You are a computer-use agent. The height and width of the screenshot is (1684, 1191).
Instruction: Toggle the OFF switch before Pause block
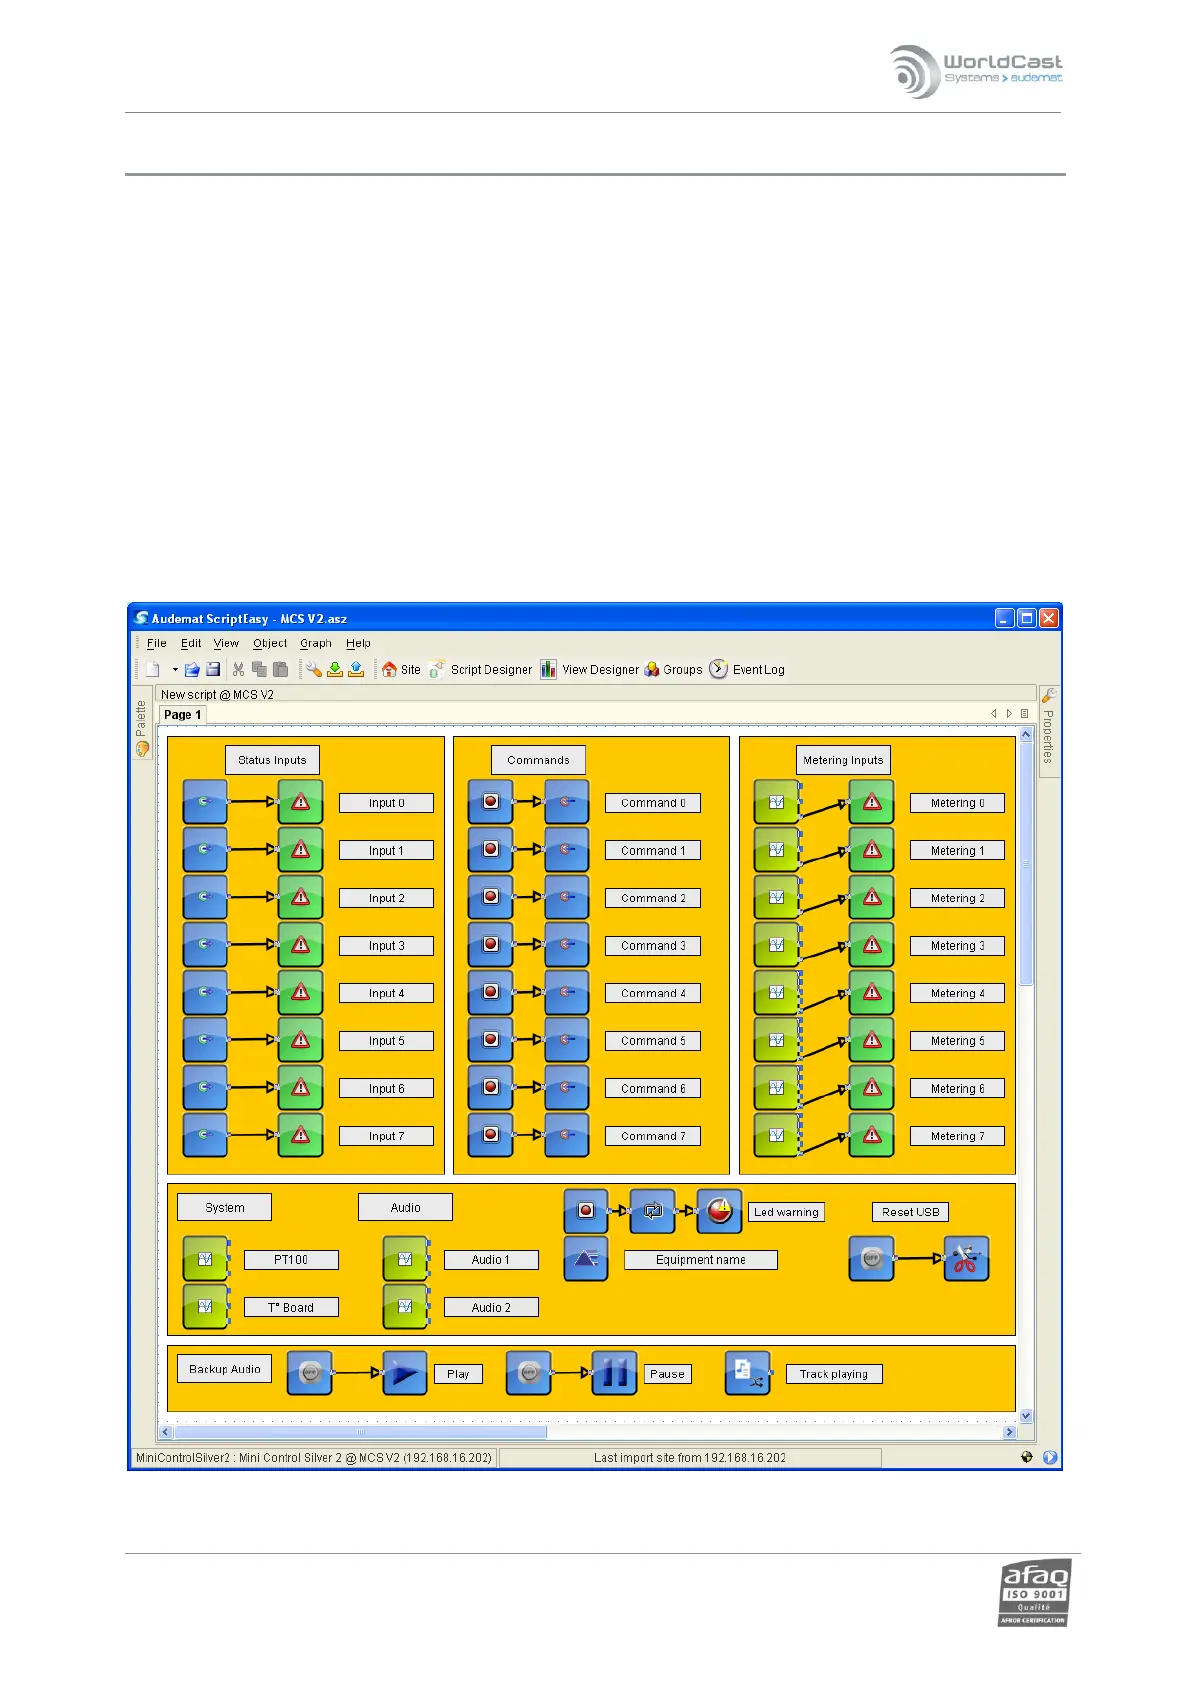[529, 1373]
